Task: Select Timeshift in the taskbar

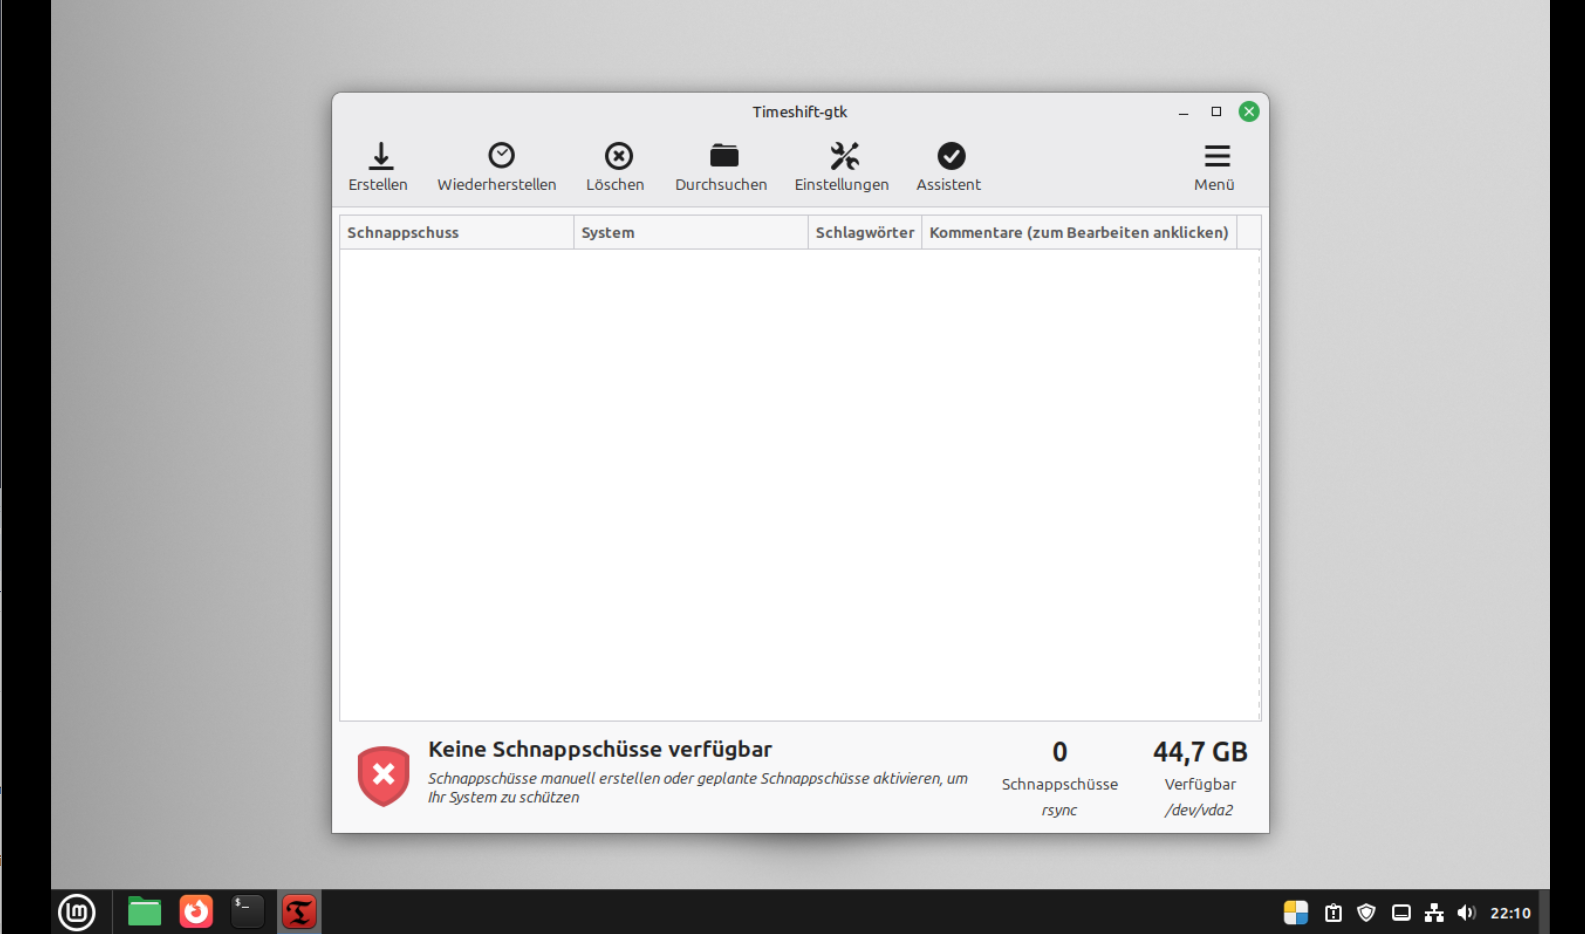Action: tap(299, 912)
